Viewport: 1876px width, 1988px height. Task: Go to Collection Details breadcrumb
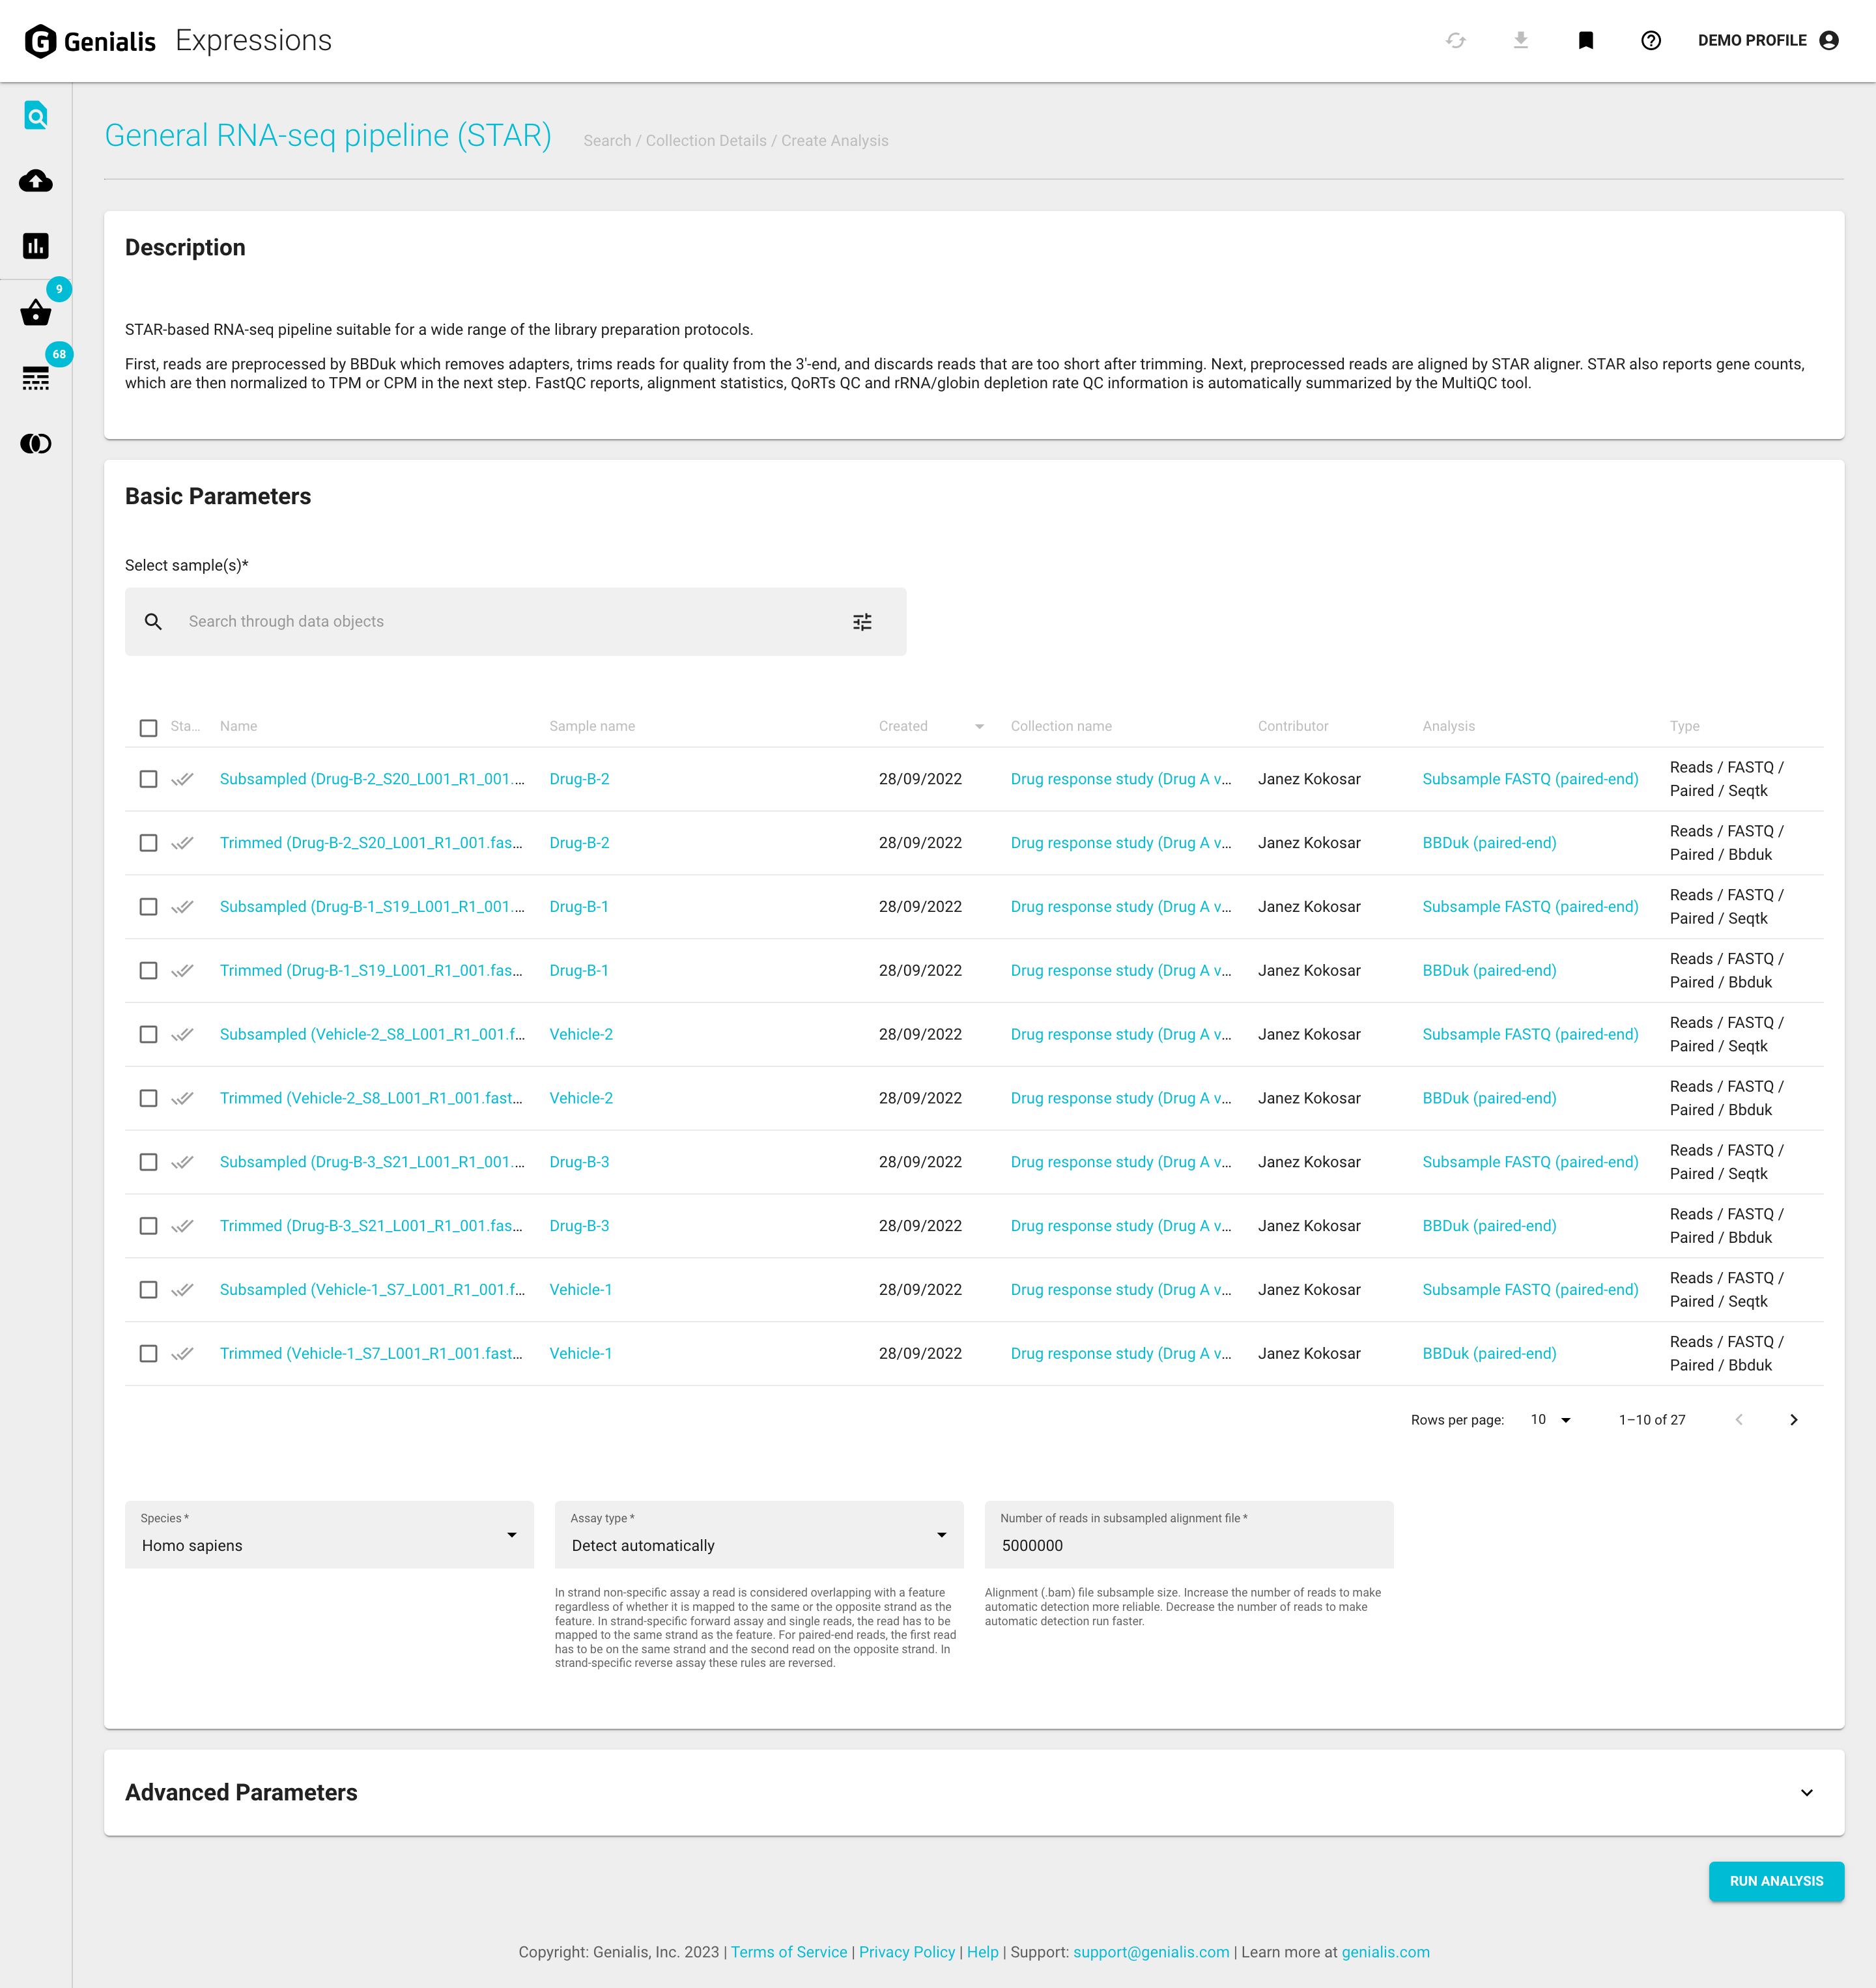(x=705, y=141)
